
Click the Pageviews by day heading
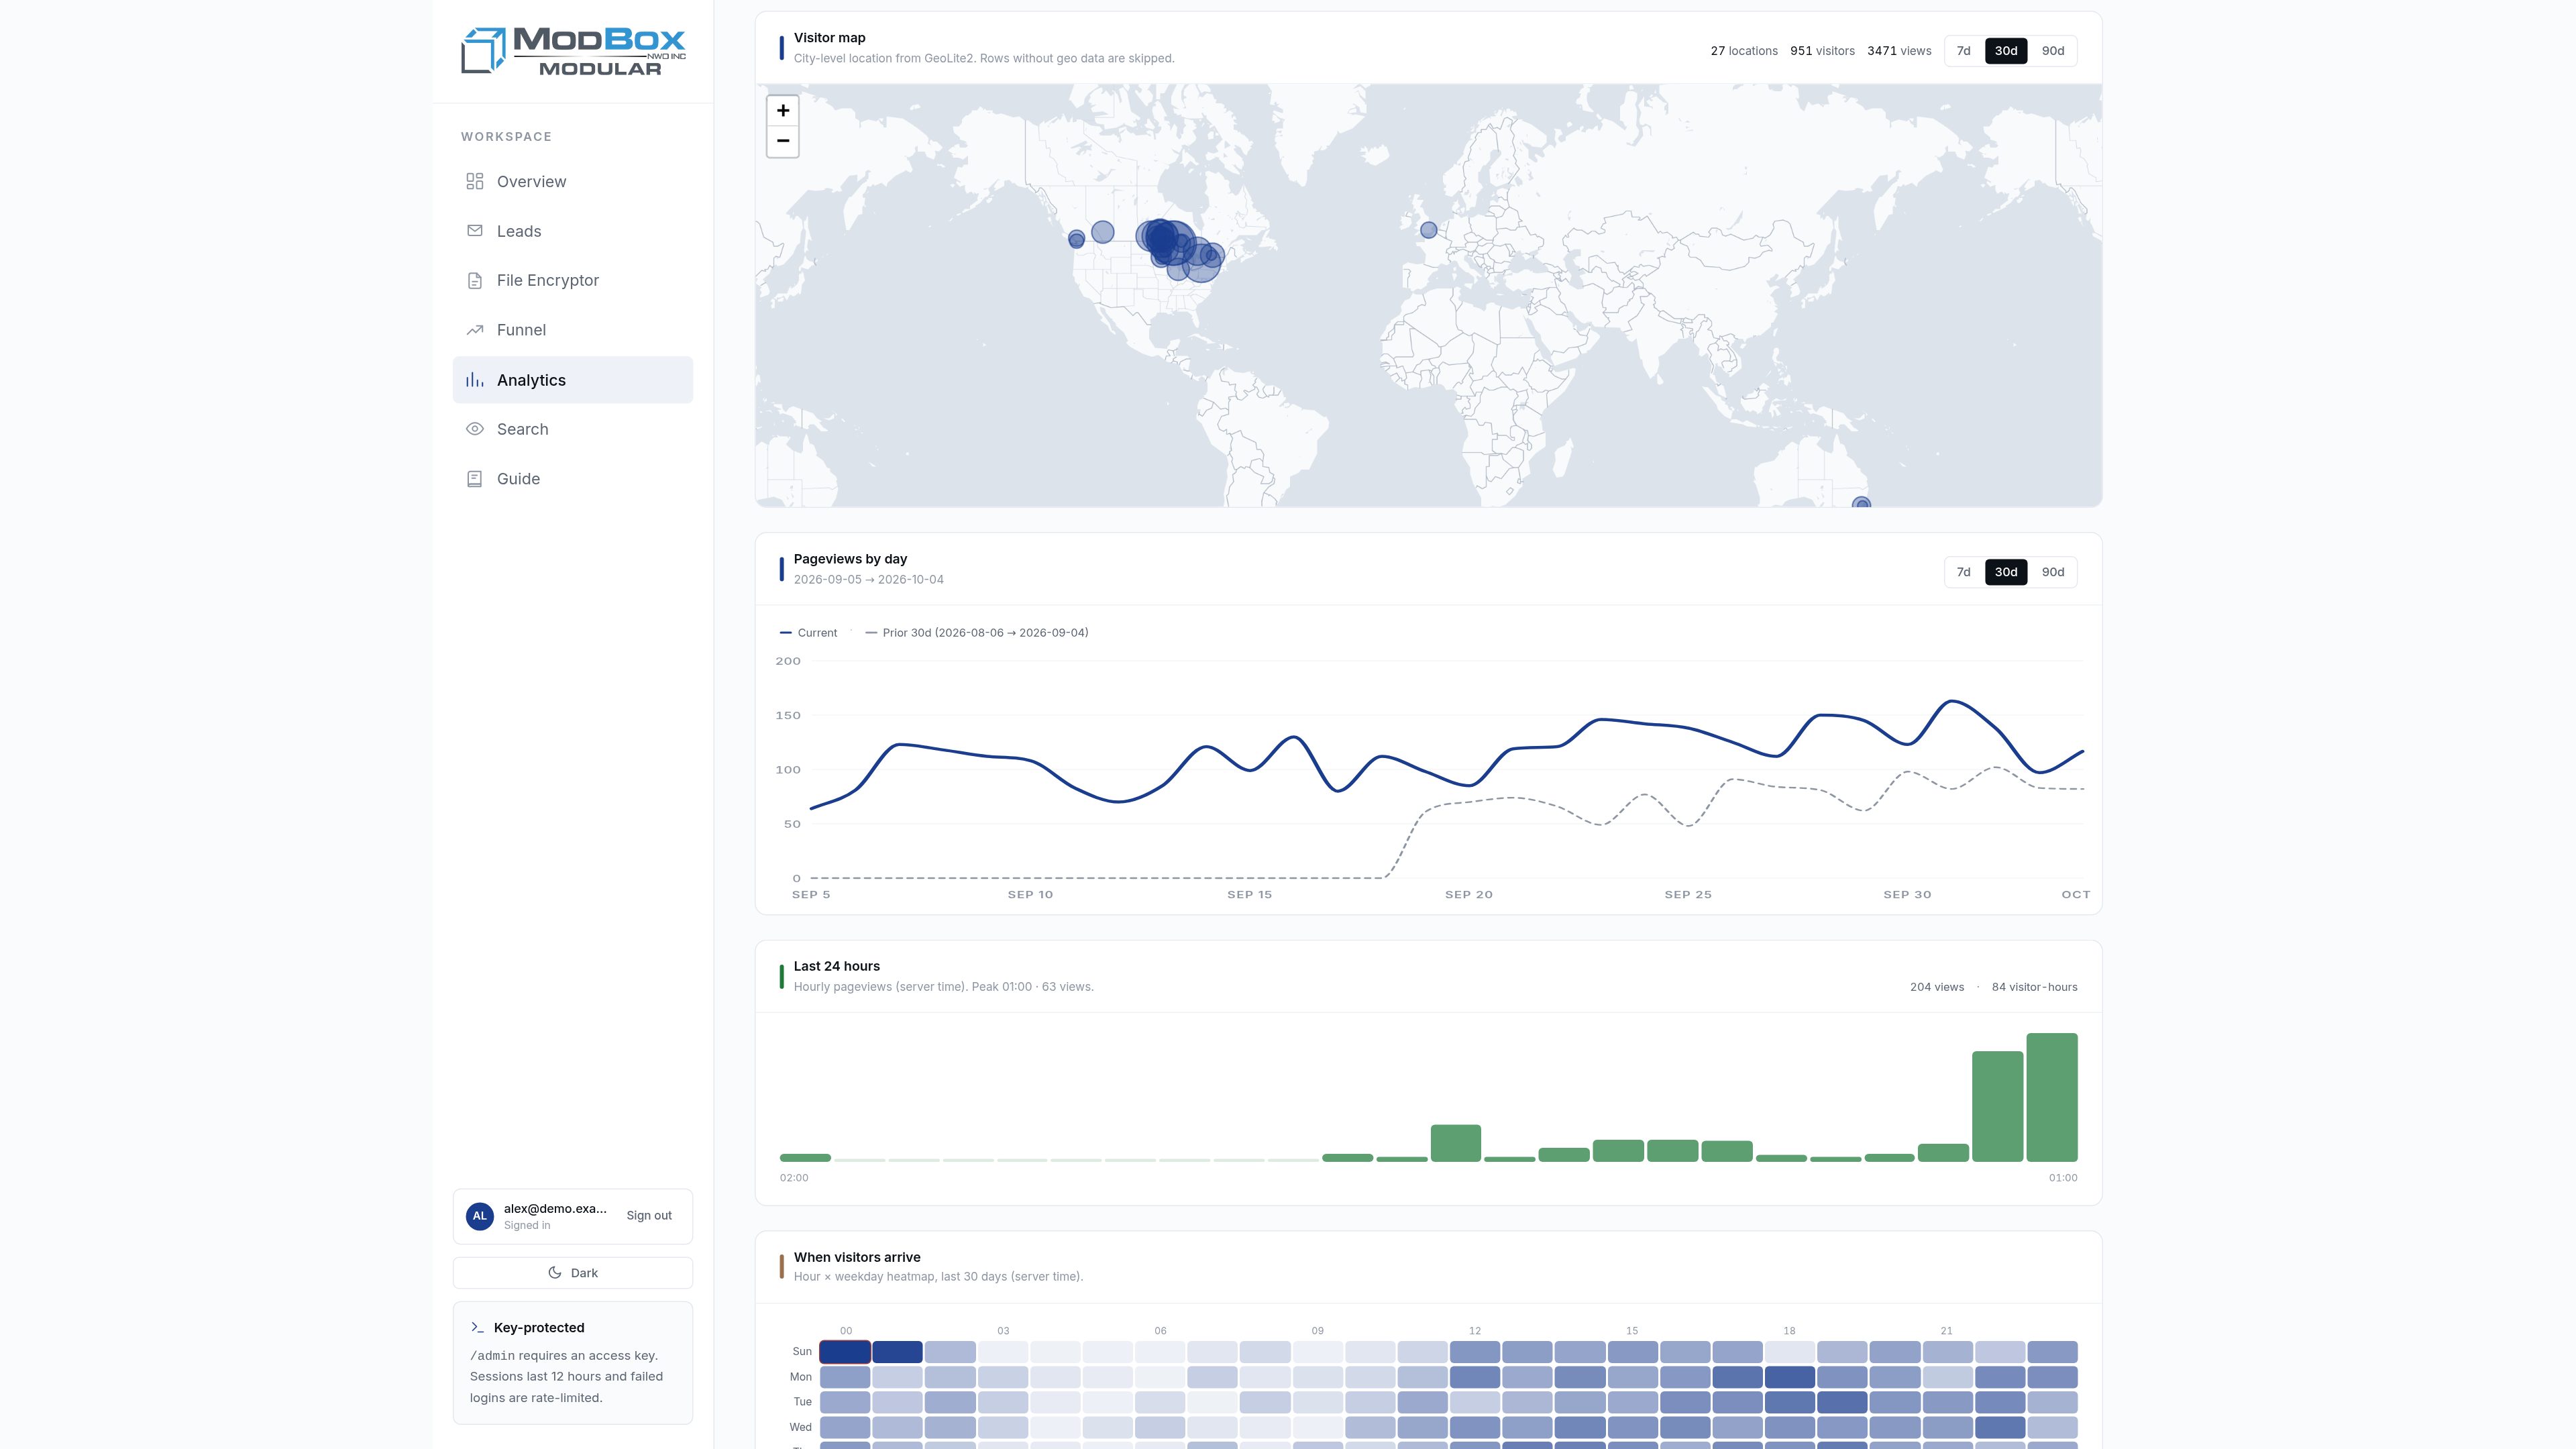click(851, 559)
